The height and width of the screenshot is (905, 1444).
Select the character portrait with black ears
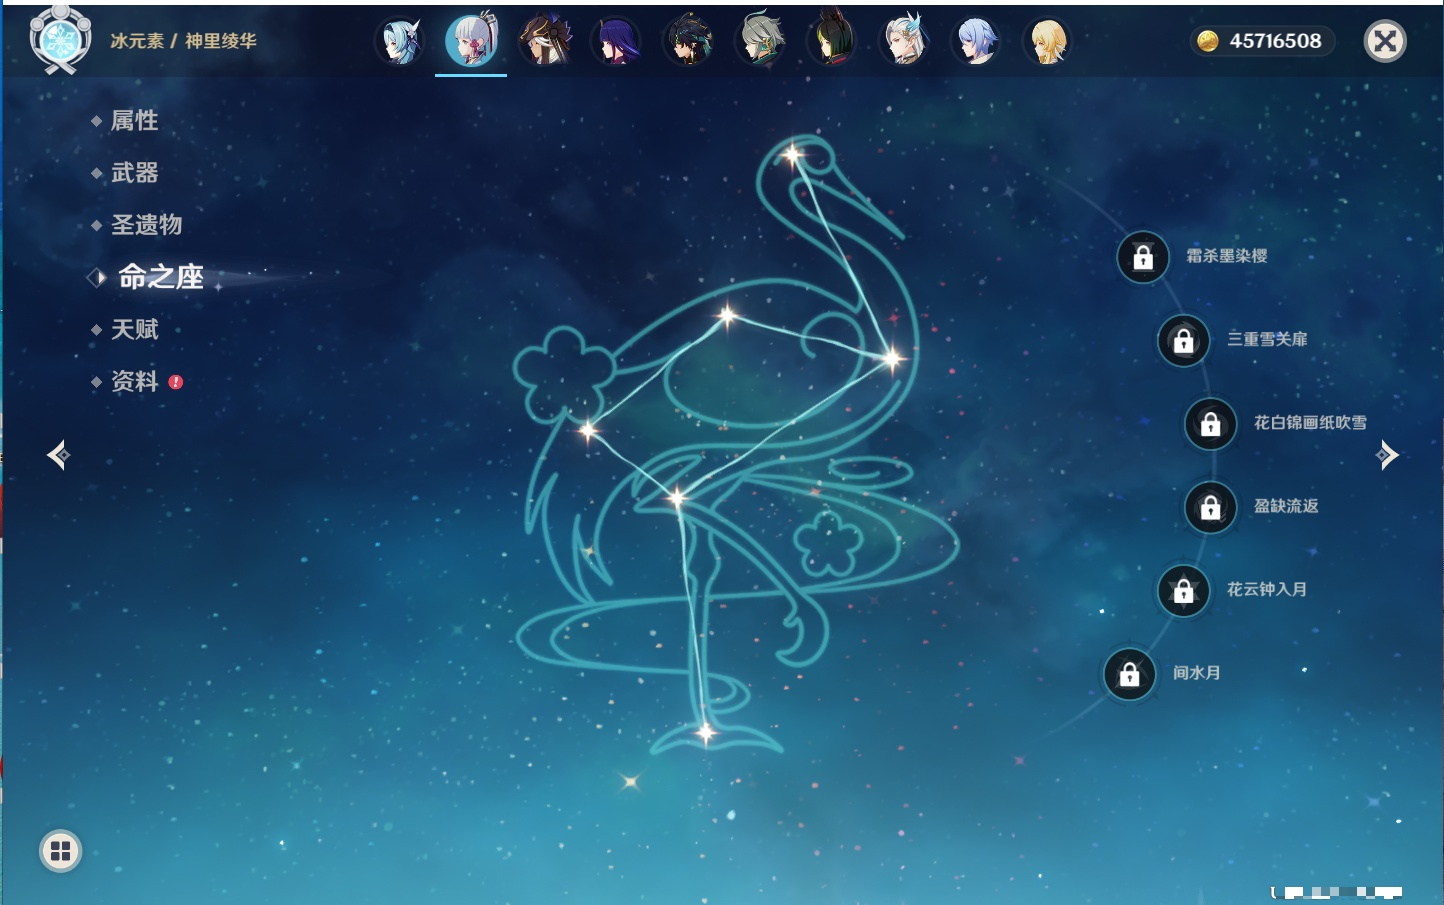coord(832,42)
